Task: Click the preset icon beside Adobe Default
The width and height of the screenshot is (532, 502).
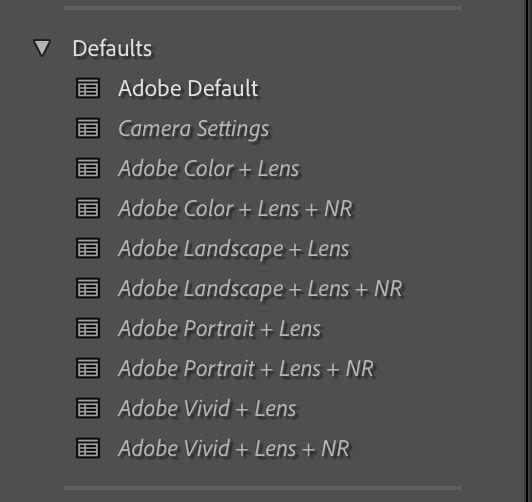Action: pyautogui.click(x=88, y=88)
